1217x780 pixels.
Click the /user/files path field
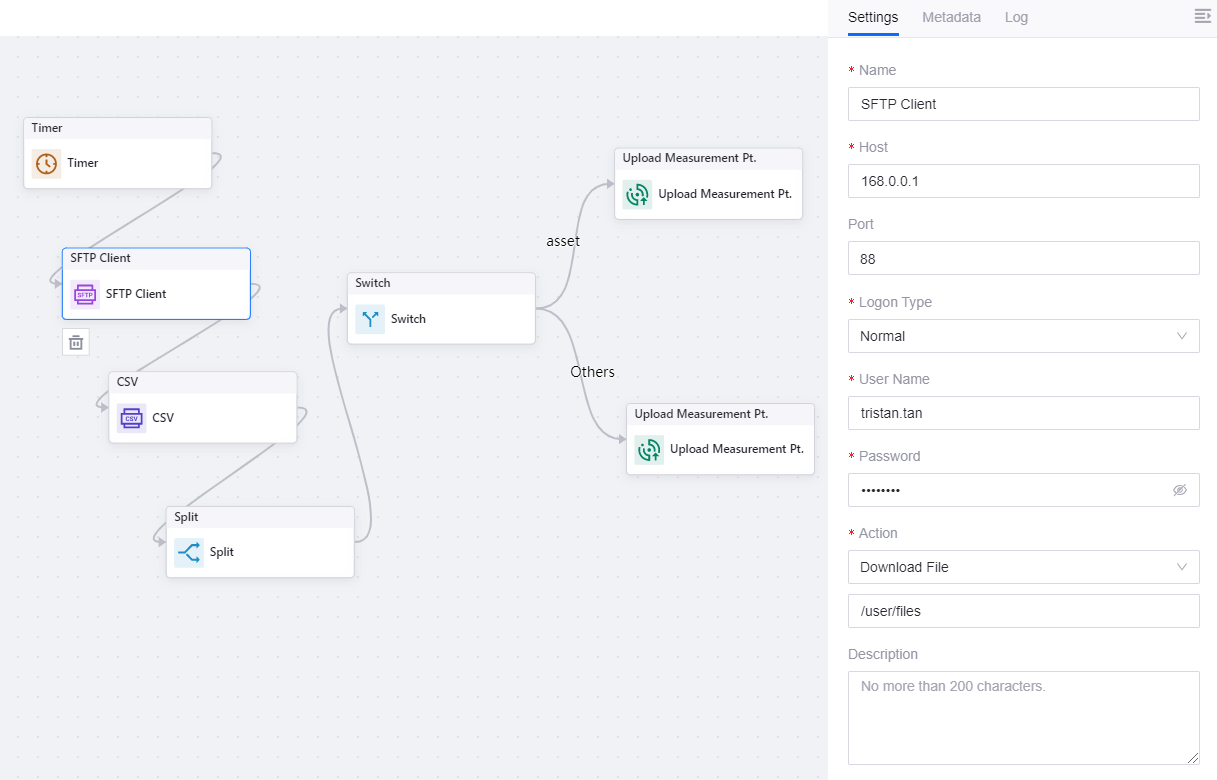click(x=1023, y=611)
